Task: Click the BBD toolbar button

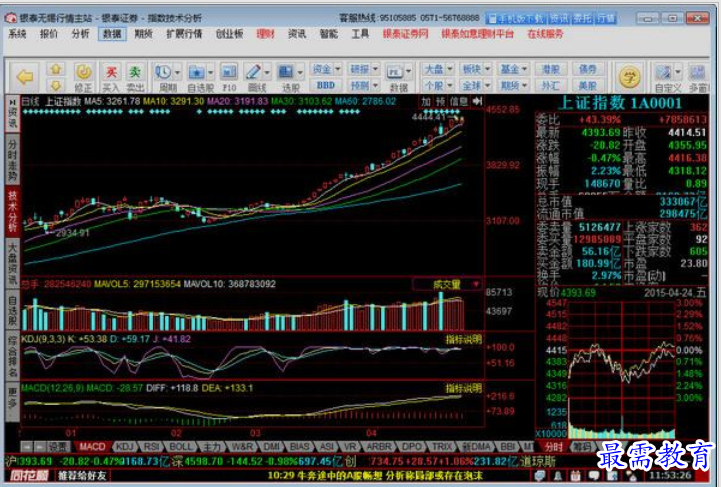Action: point(326,85)
